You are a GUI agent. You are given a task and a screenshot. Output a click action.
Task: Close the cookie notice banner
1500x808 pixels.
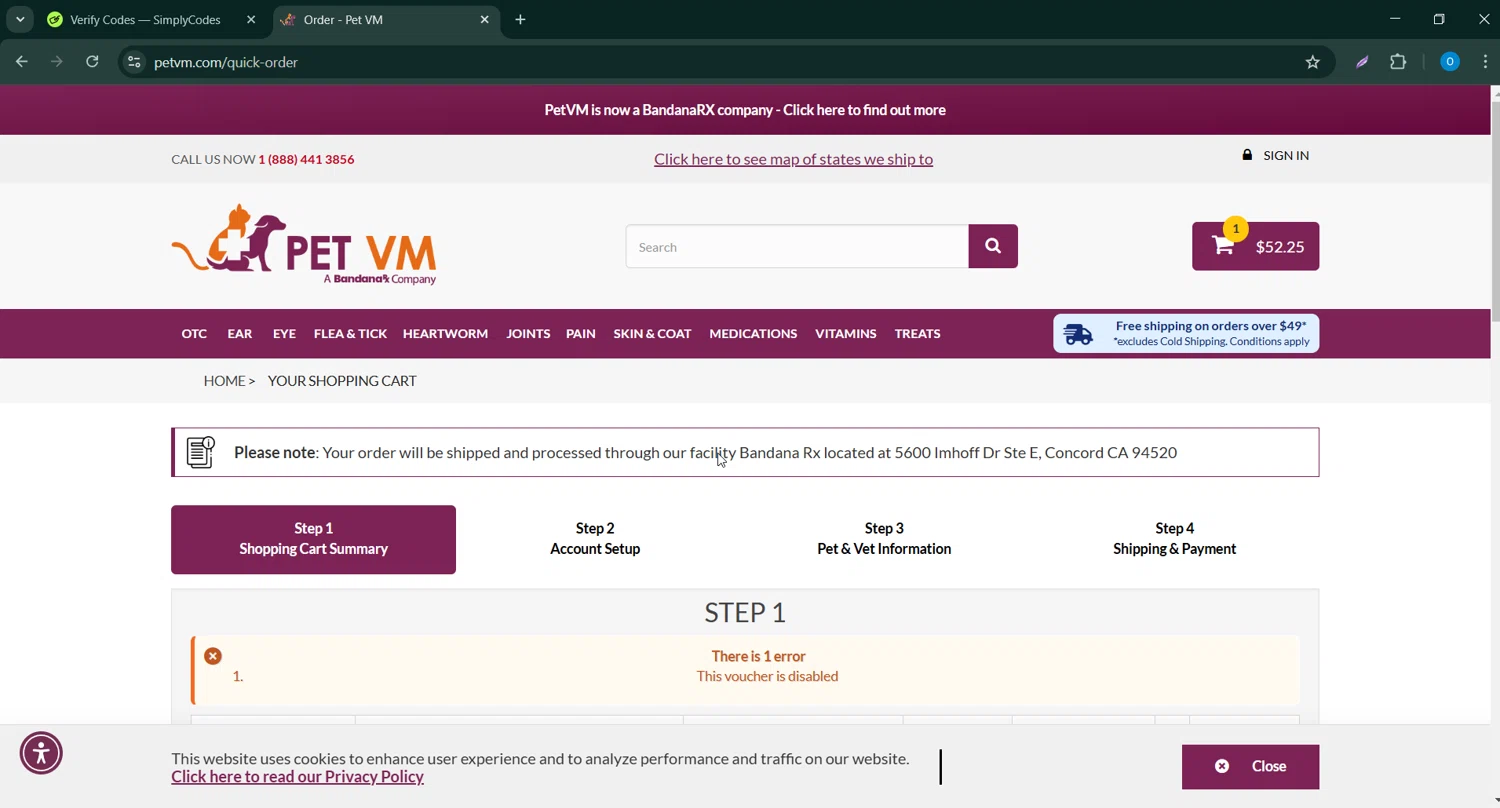click(1250, 766)
